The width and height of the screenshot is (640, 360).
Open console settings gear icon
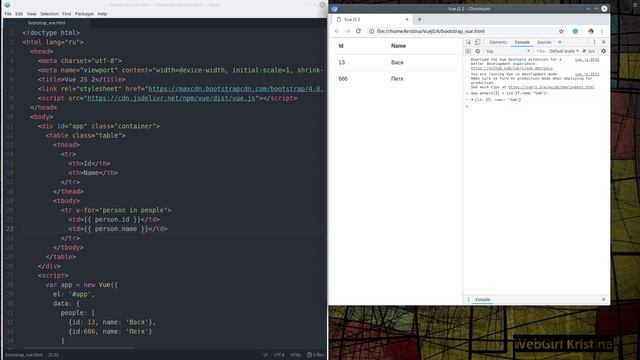[604, 51]
